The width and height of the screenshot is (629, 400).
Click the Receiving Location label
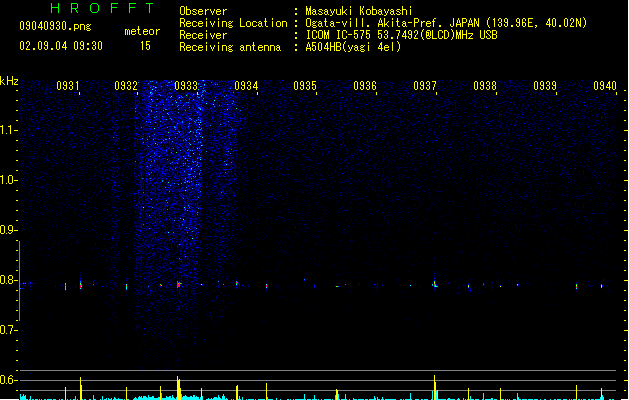233,23
